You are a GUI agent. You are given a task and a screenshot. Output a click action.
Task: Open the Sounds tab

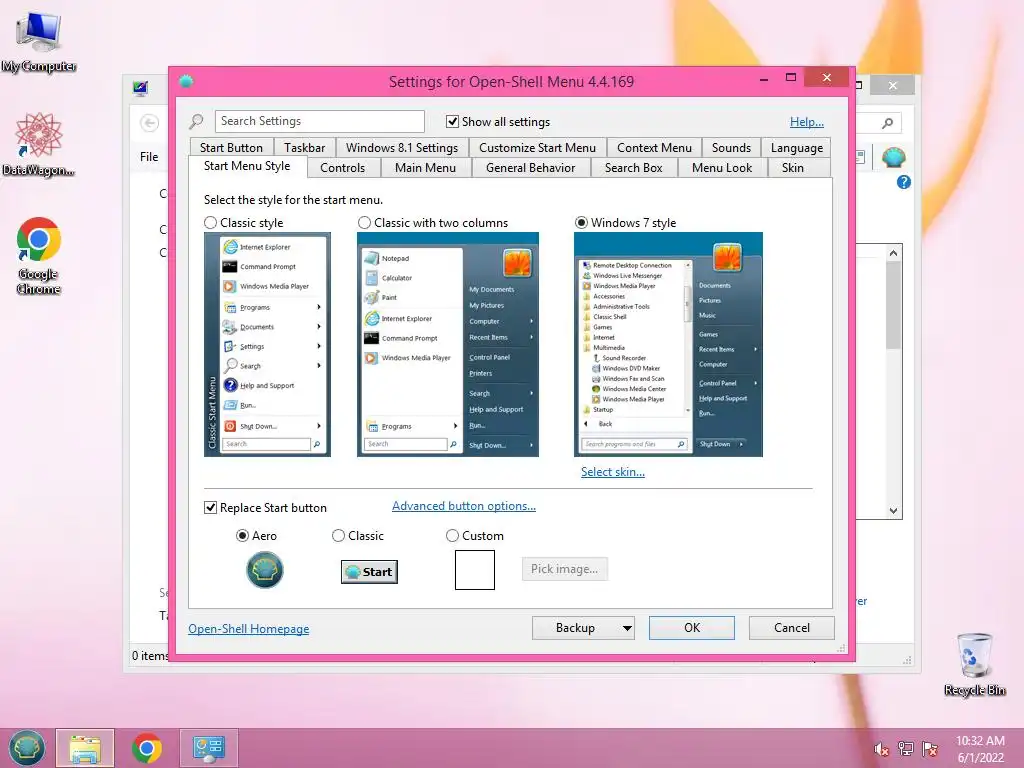point(731,148)
